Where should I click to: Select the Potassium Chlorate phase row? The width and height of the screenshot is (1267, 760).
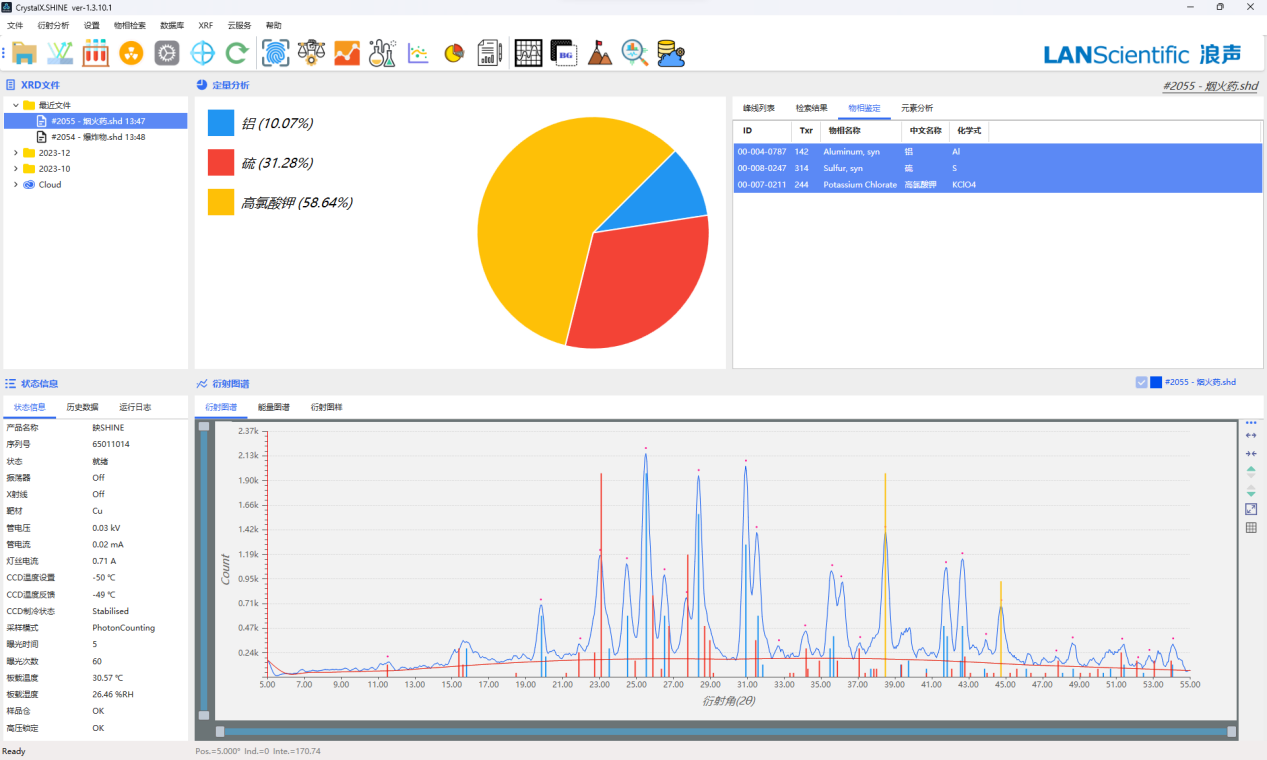998,185
